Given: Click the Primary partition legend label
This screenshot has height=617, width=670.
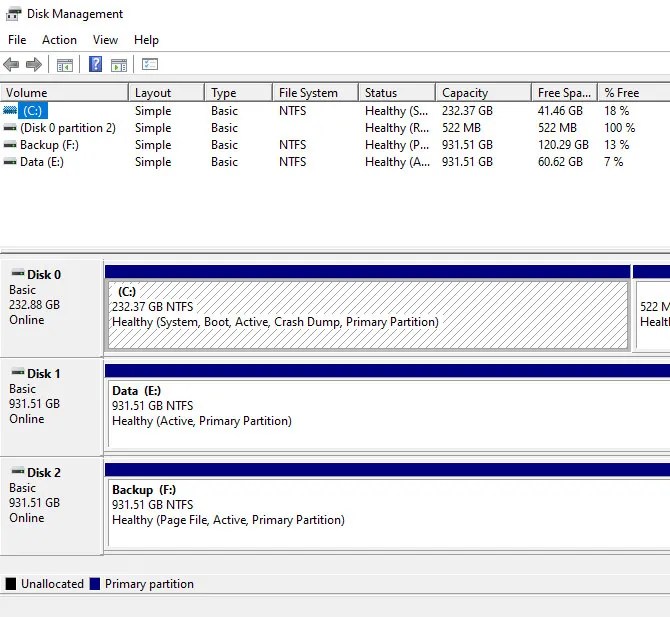Looking at the screenshot, I should [149, 584].
